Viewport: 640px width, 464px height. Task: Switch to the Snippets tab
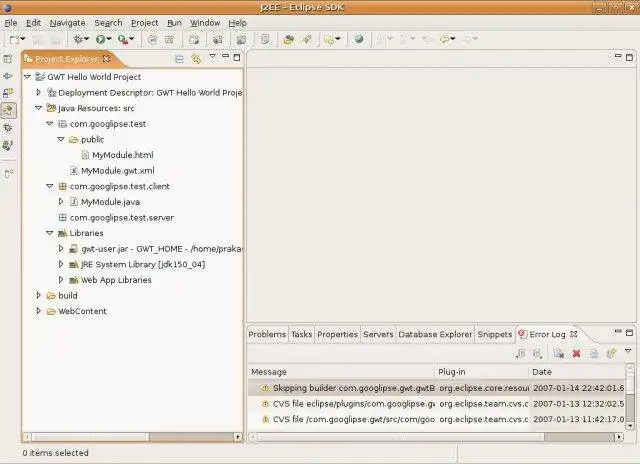pos(495,334)
